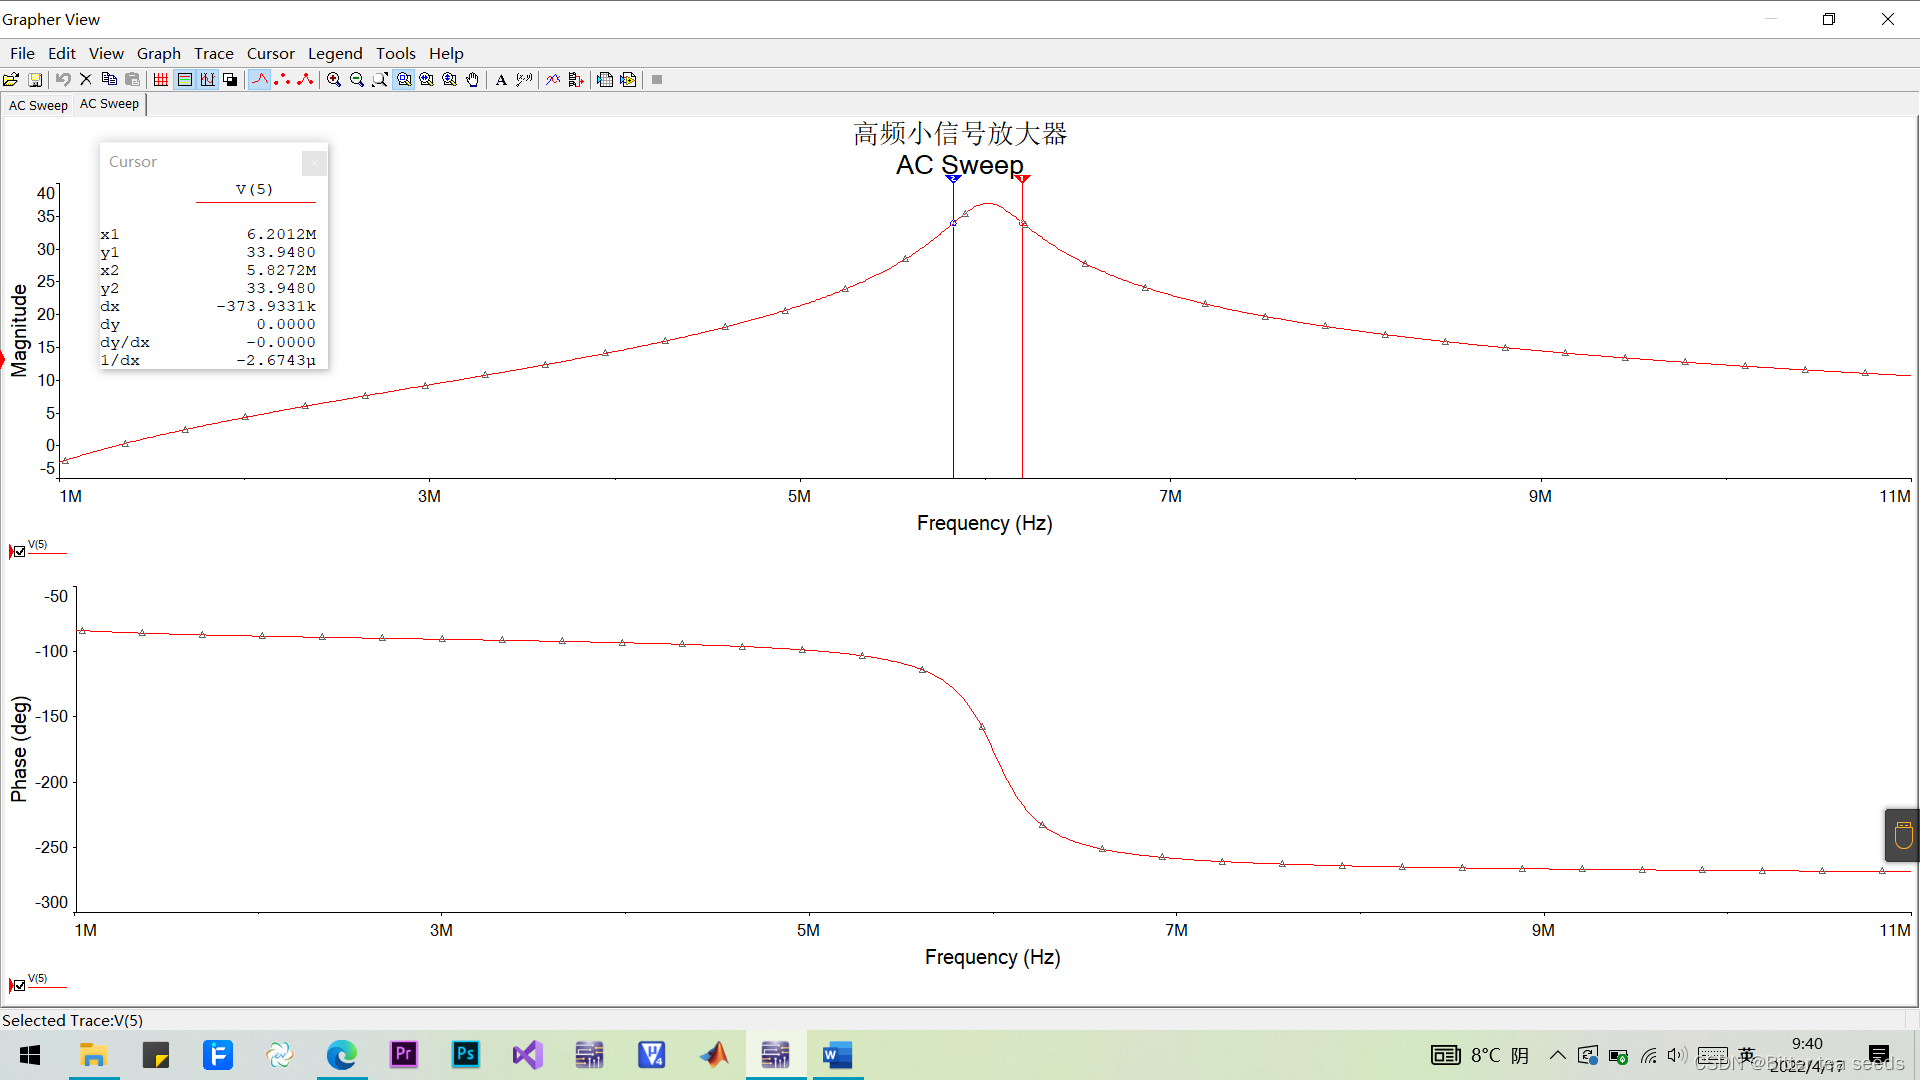Close the Cursor data window
The image size is (1920, 1080).
[x=314, y=162]
